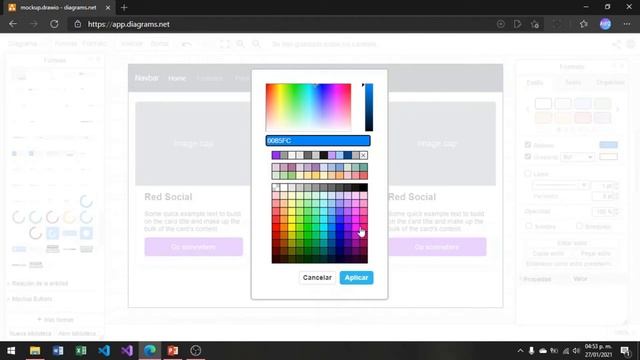Choose the black swatch in recent colors row

324,156
